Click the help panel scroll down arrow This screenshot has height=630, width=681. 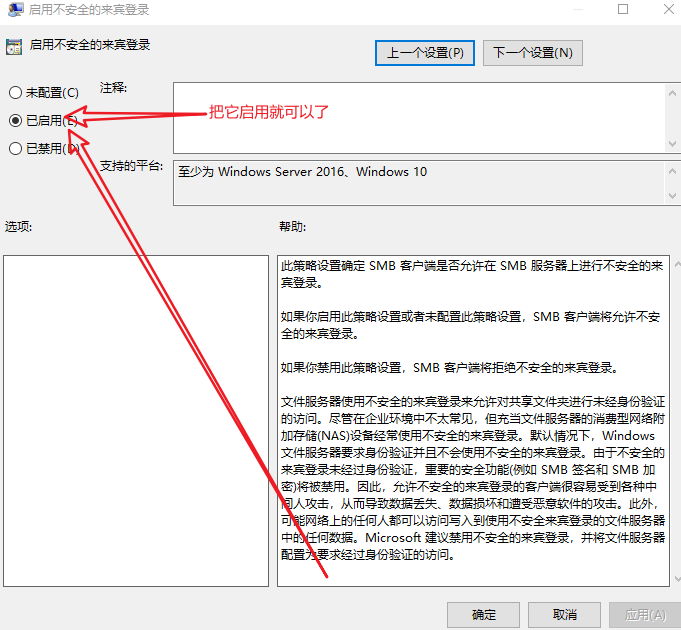click(x=677, y=579)
